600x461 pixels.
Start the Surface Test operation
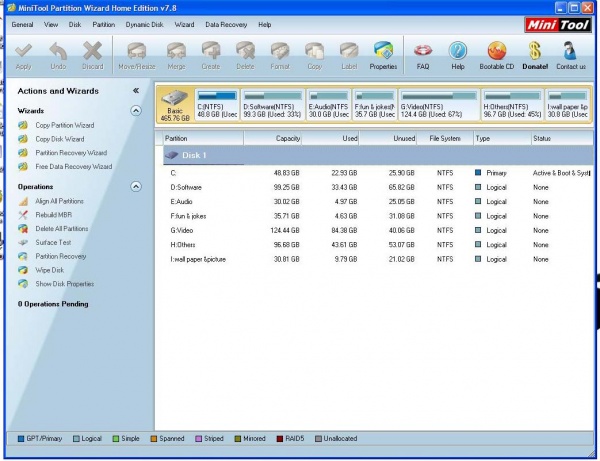pos(52,242)
